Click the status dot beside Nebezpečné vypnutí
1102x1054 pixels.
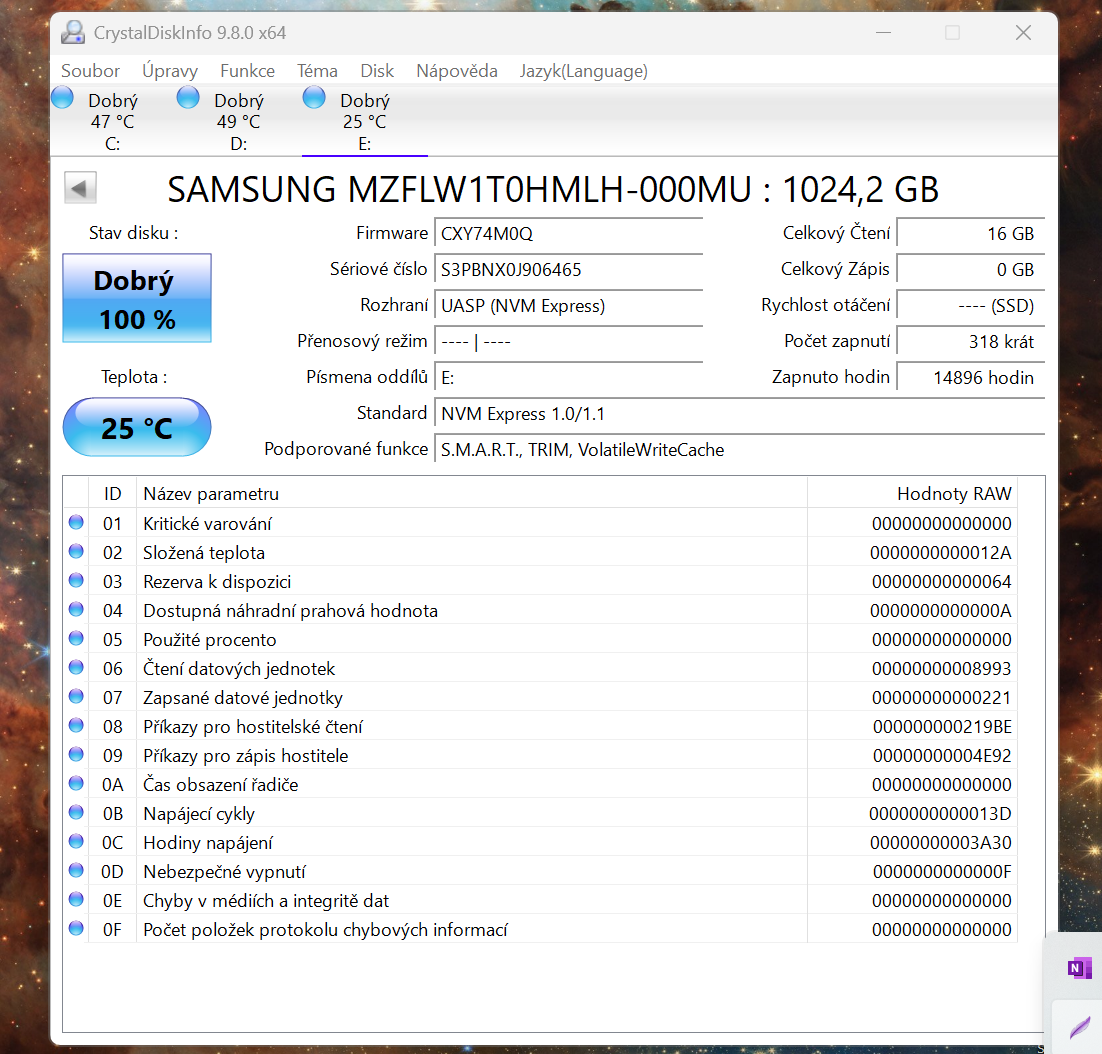(x=75, y=870)
